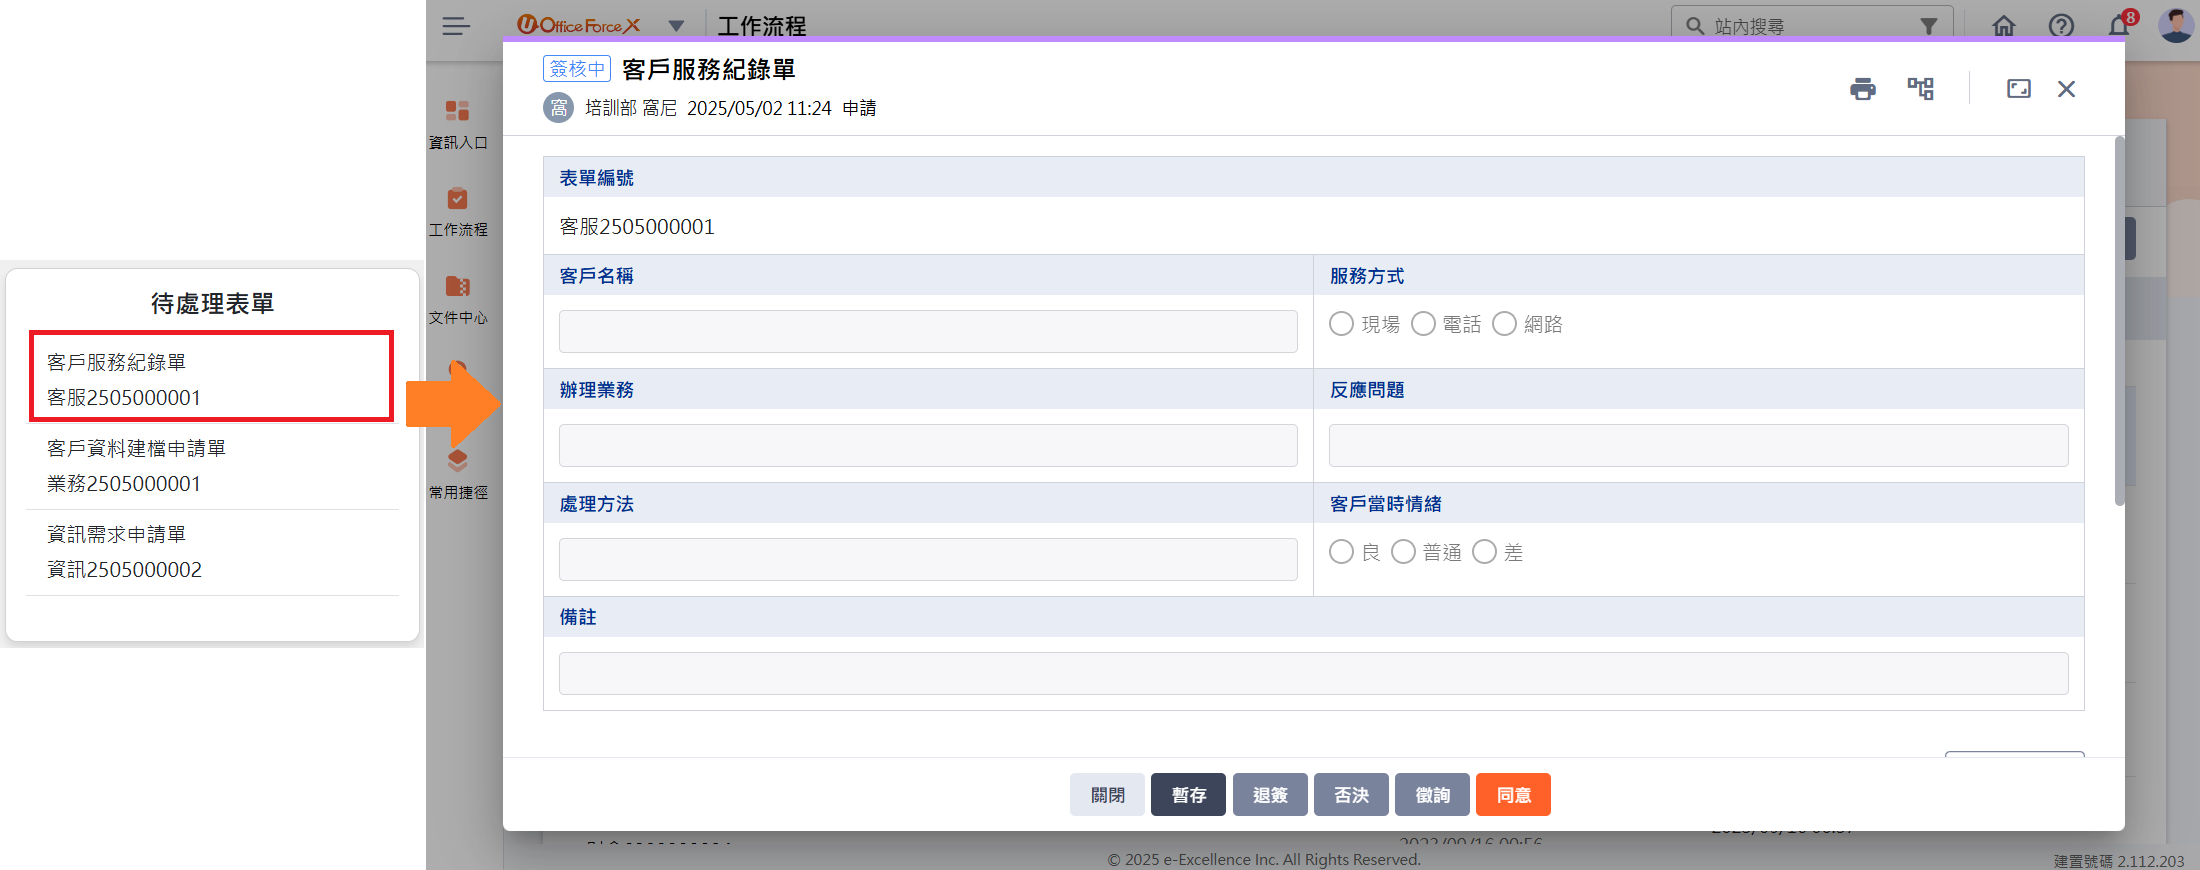The width and height of the screenshot is (2200, 870).
Task: Select 電話 service method radio
Action: [1423, 324]
